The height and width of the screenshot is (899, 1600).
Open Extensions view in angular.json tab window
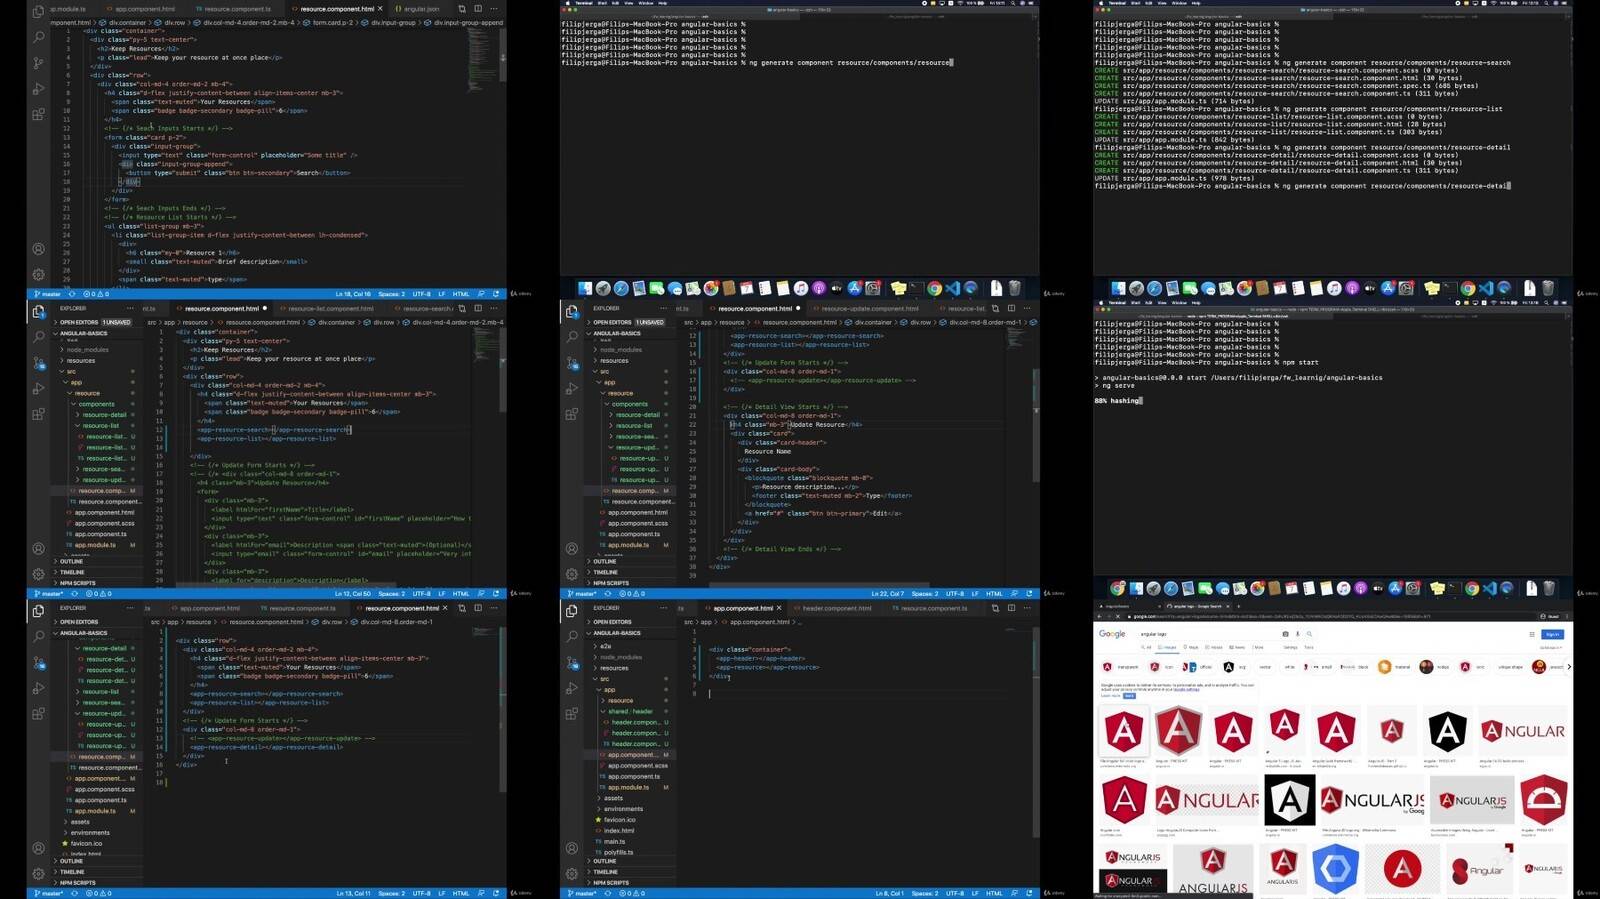click(x=38, y=115)
